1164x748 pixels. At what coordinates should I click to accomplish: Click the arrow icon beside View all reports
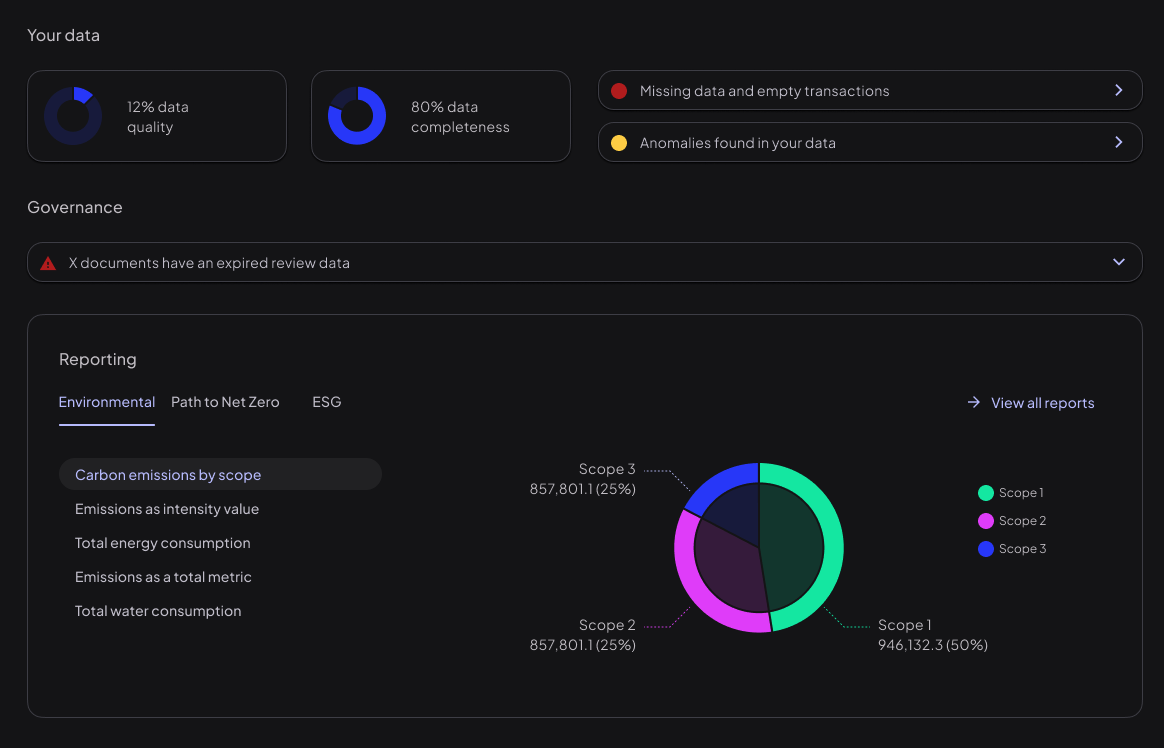click(x=974, y=402)
